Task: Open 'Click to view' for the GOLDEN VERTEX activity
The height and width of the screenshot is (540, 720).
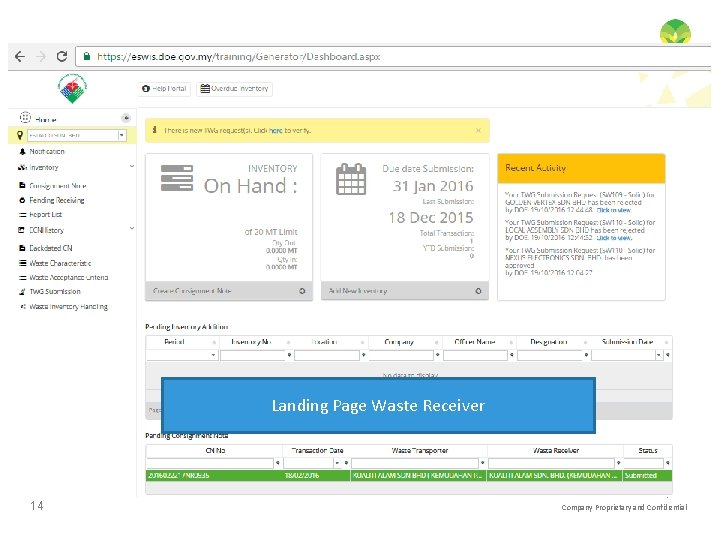Action: (613, 210)
